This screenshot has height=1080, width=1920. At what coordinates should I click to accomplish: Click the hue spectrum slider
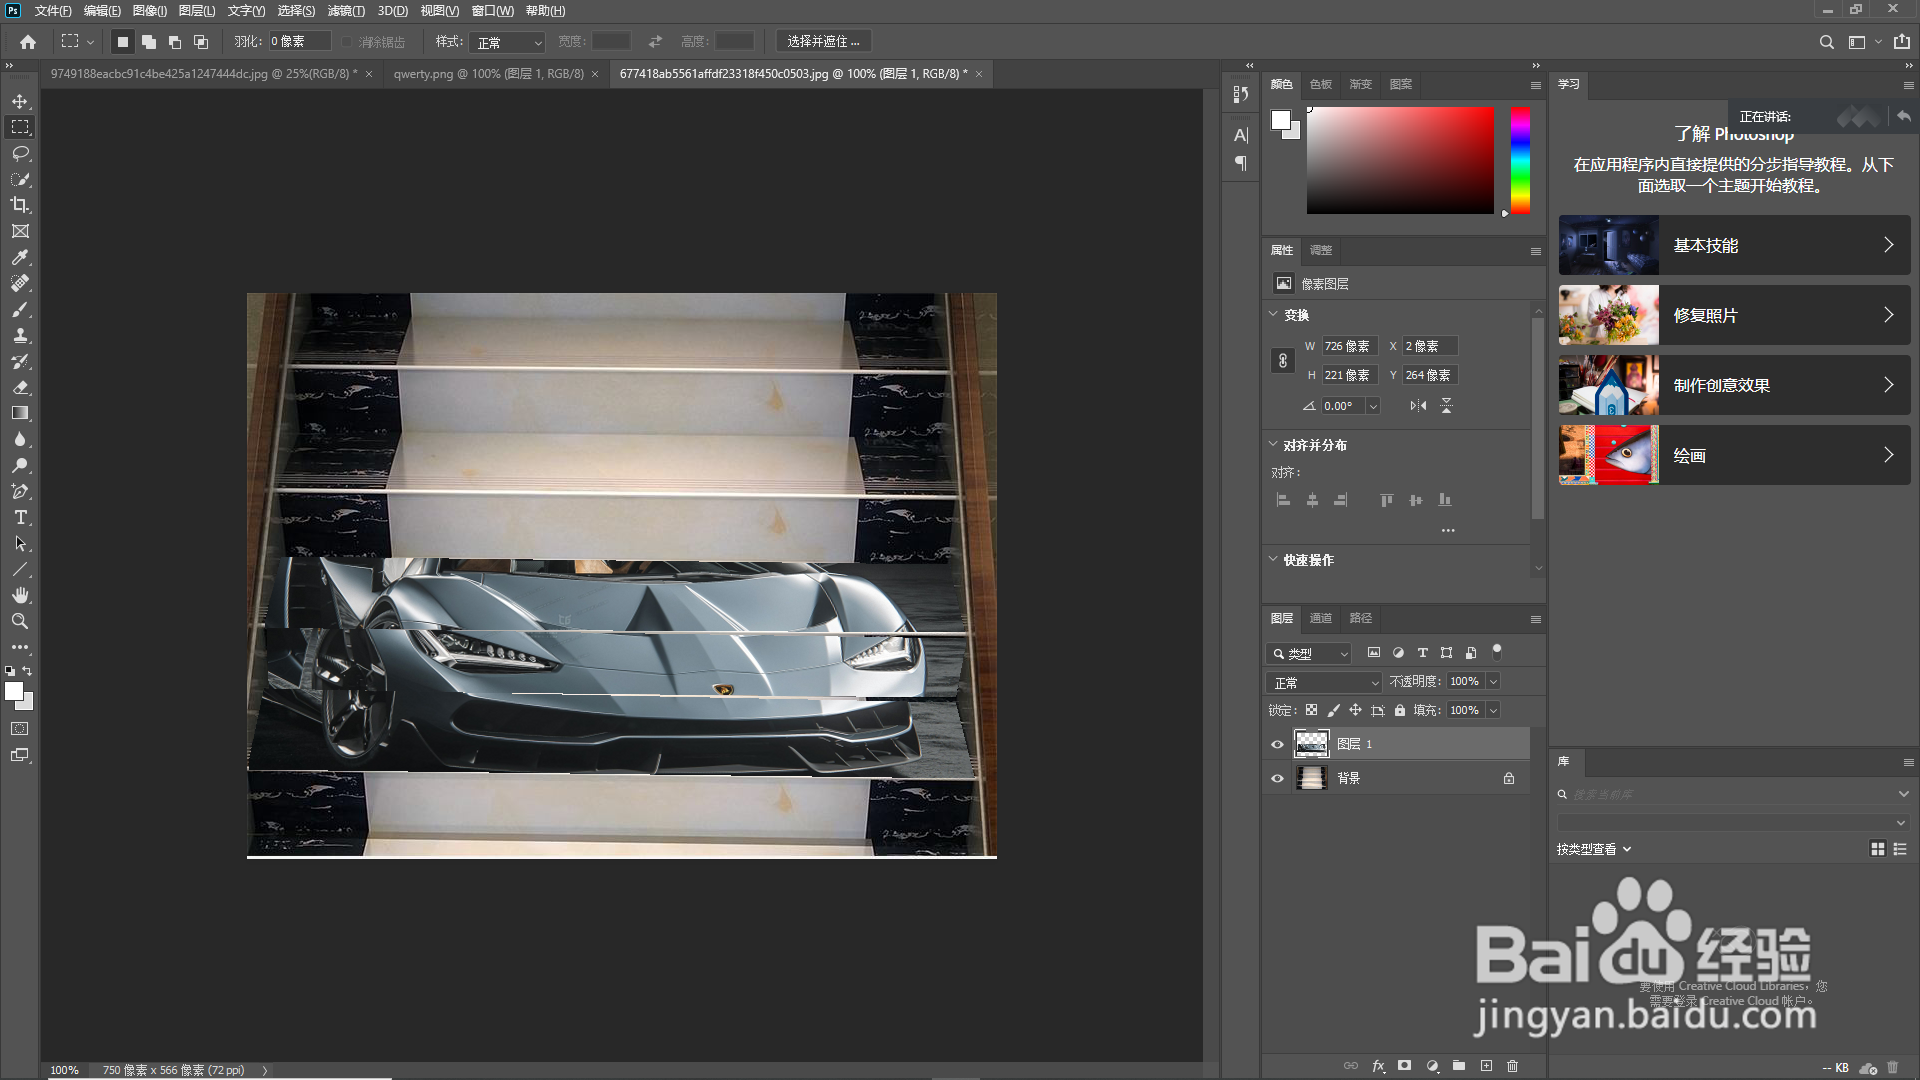coord(1520,160)
